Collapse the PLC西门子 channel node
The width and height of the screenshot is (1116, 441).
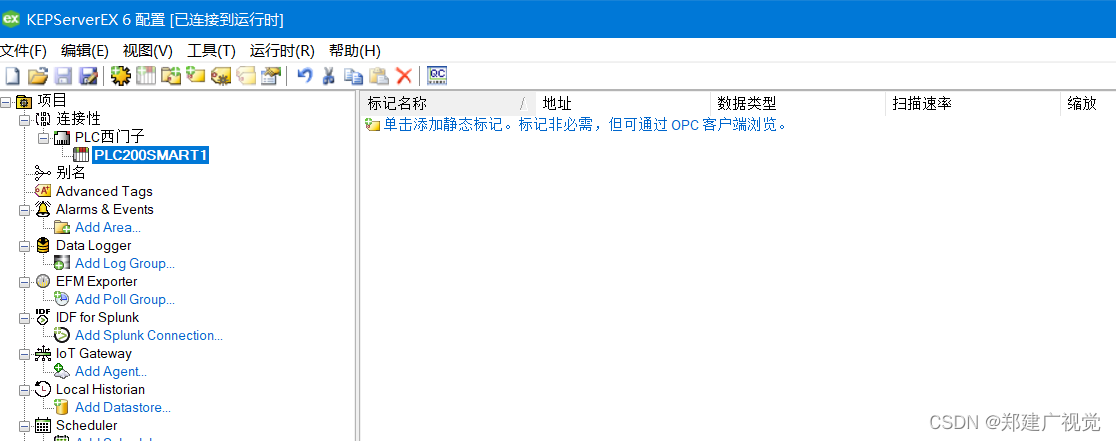(x=43, y=137)
